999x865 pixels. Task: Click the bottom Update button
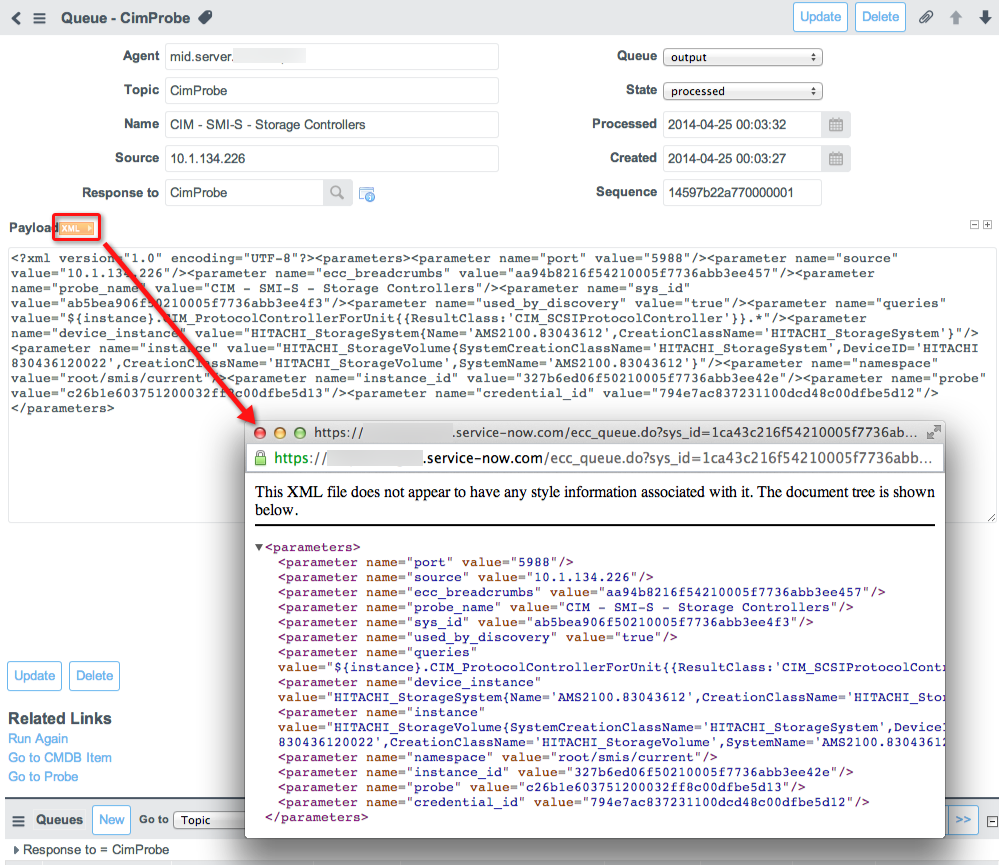point(34,676)
